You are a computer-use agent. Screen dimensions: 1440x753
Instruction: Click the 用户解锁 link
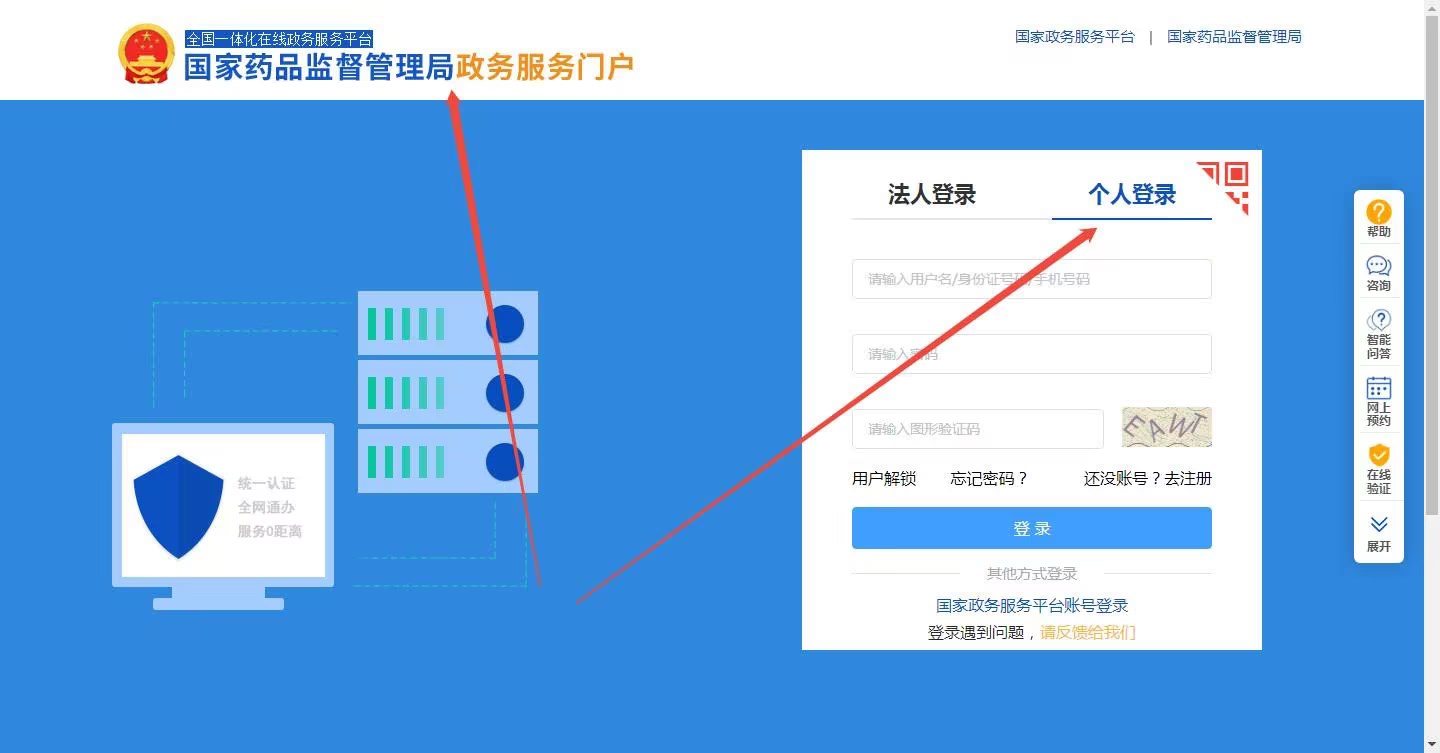coord(884,479)
